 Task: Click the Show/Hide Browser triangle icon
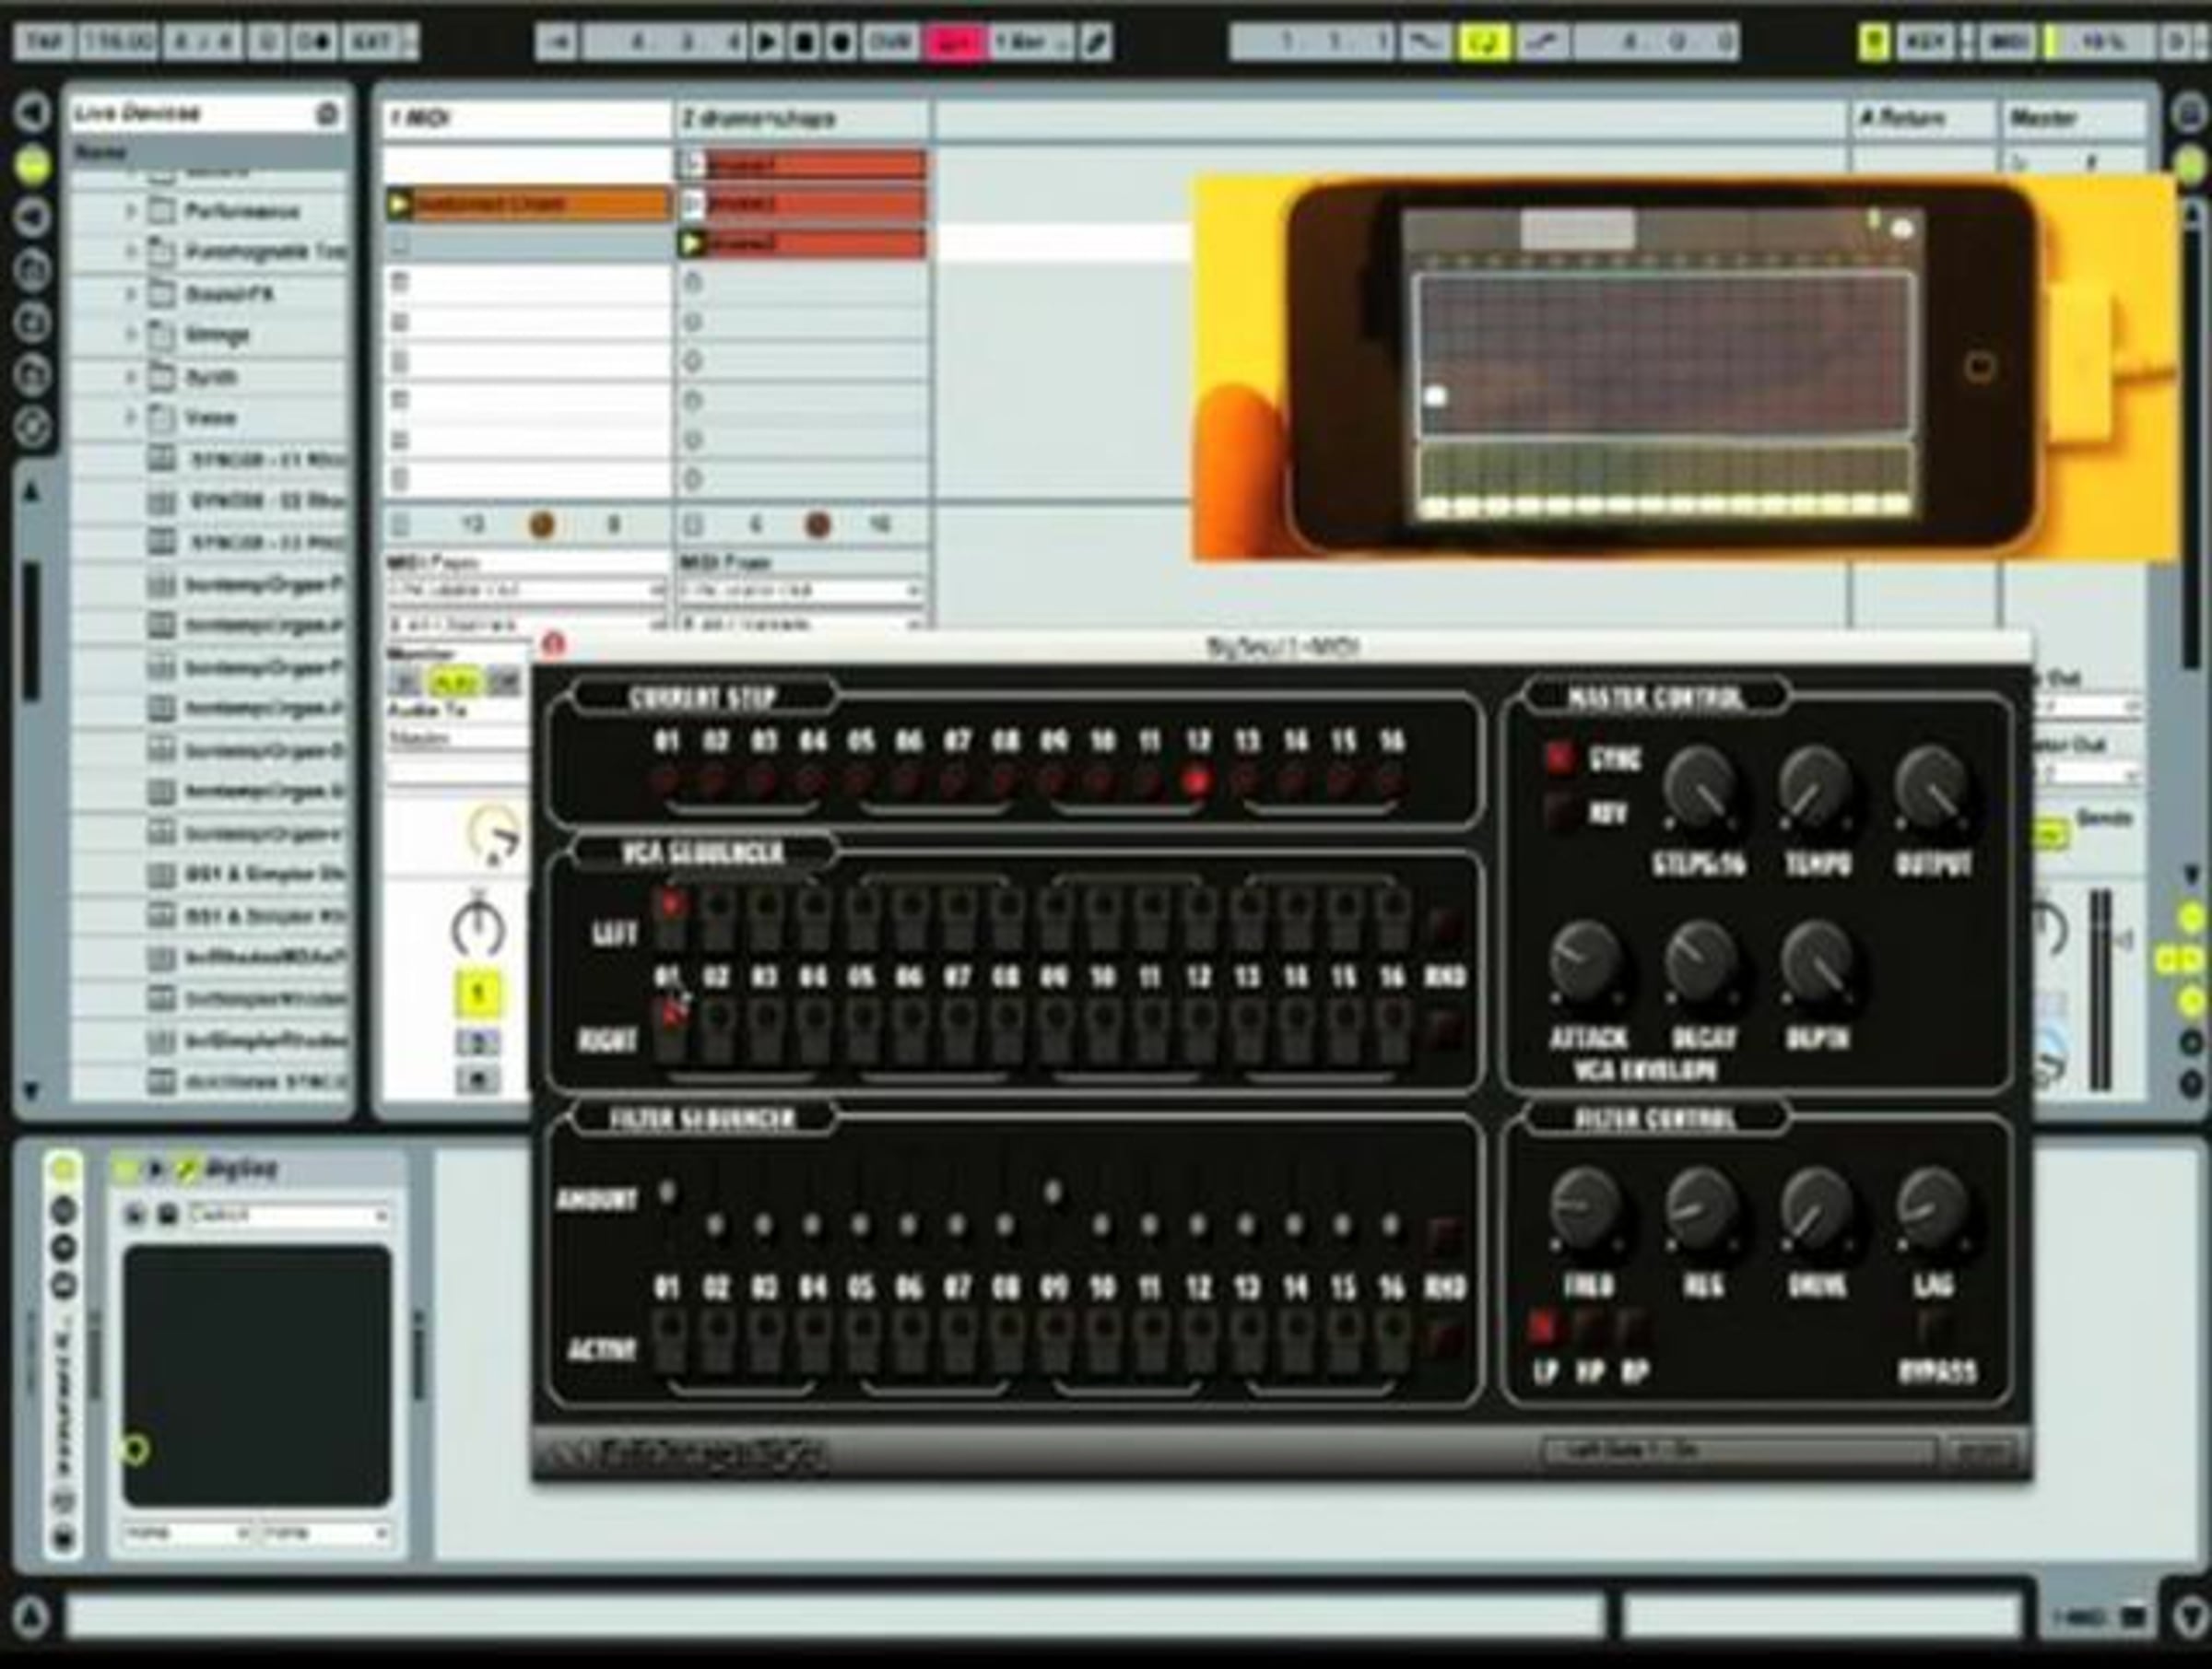coord(32,112)
